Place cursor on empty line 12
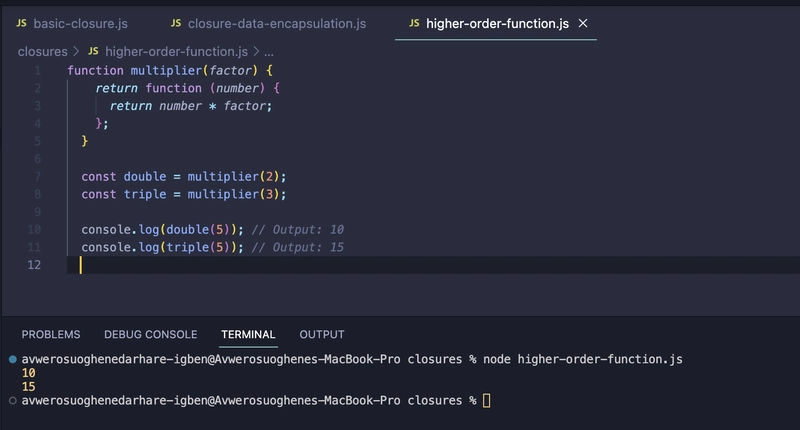This screenshot has height=430, width=800. (300, 265)
